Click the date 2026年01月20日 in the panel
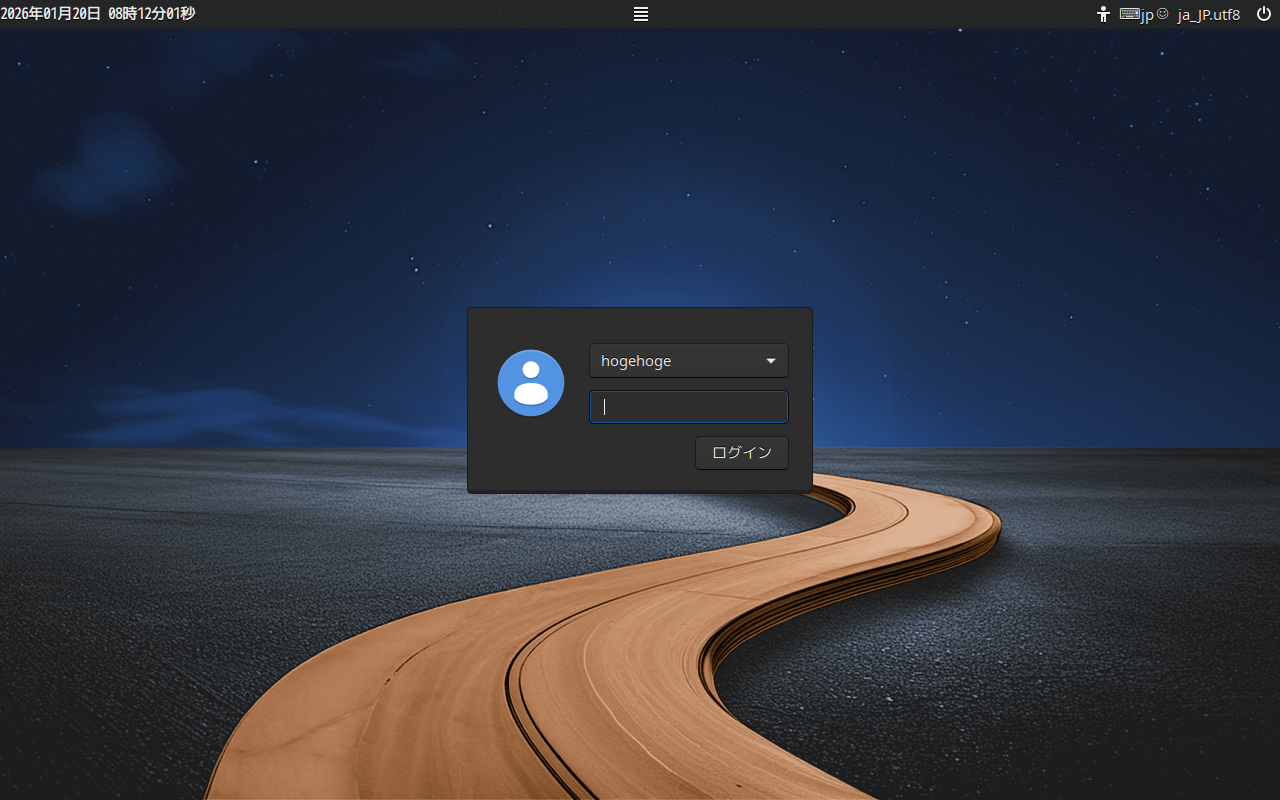 click(x=51, y=14)
